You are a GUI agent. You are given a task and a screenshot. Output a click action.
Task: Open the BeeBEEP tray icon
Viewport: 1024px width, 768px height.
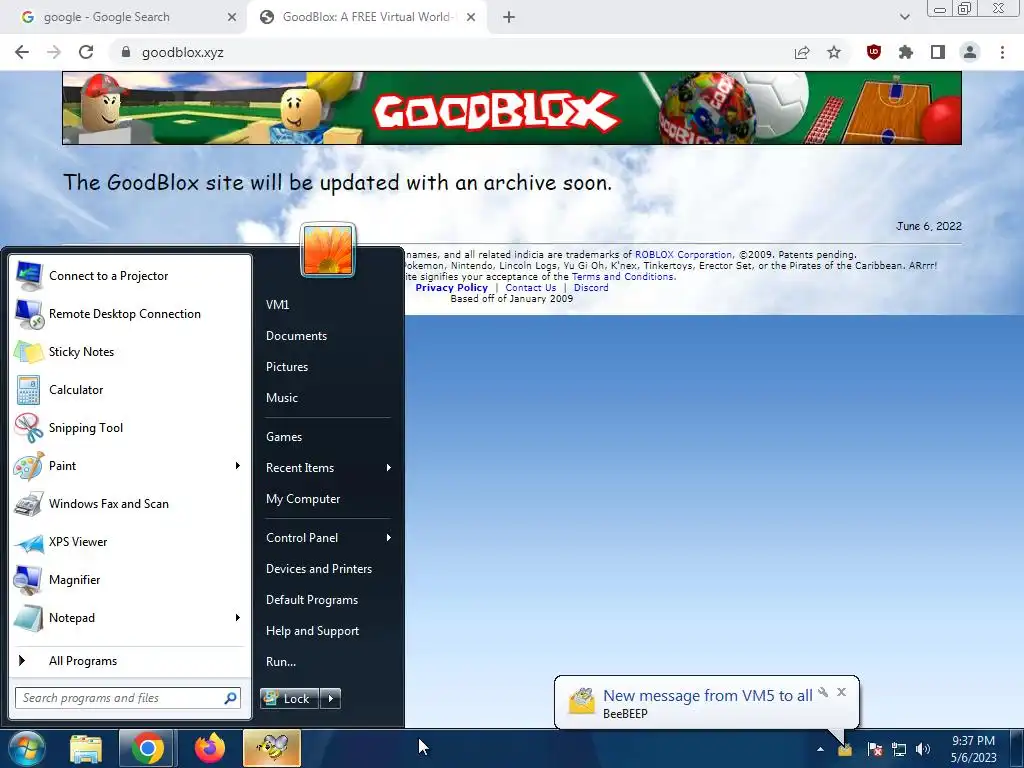coord(845,749)
